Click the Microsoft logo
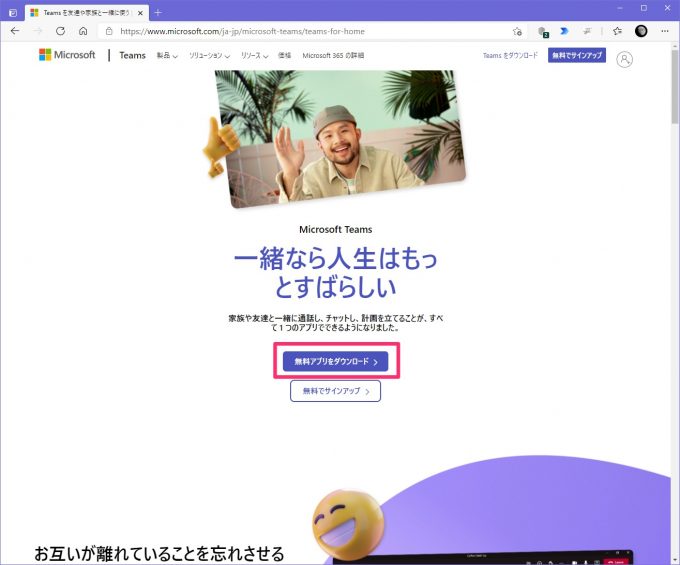This screenshot has width=680, height=565. point(67,55)
